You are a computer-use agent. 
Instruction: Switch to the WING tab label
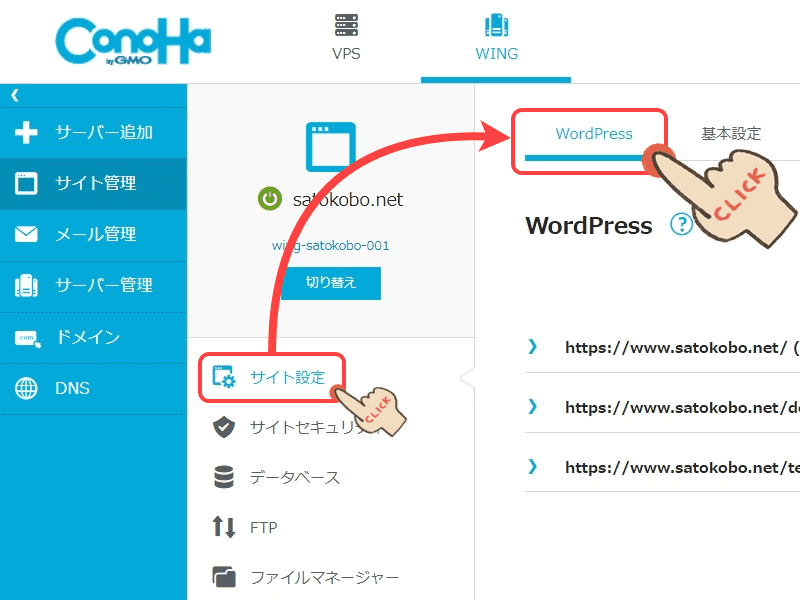[x=496, y=54]
